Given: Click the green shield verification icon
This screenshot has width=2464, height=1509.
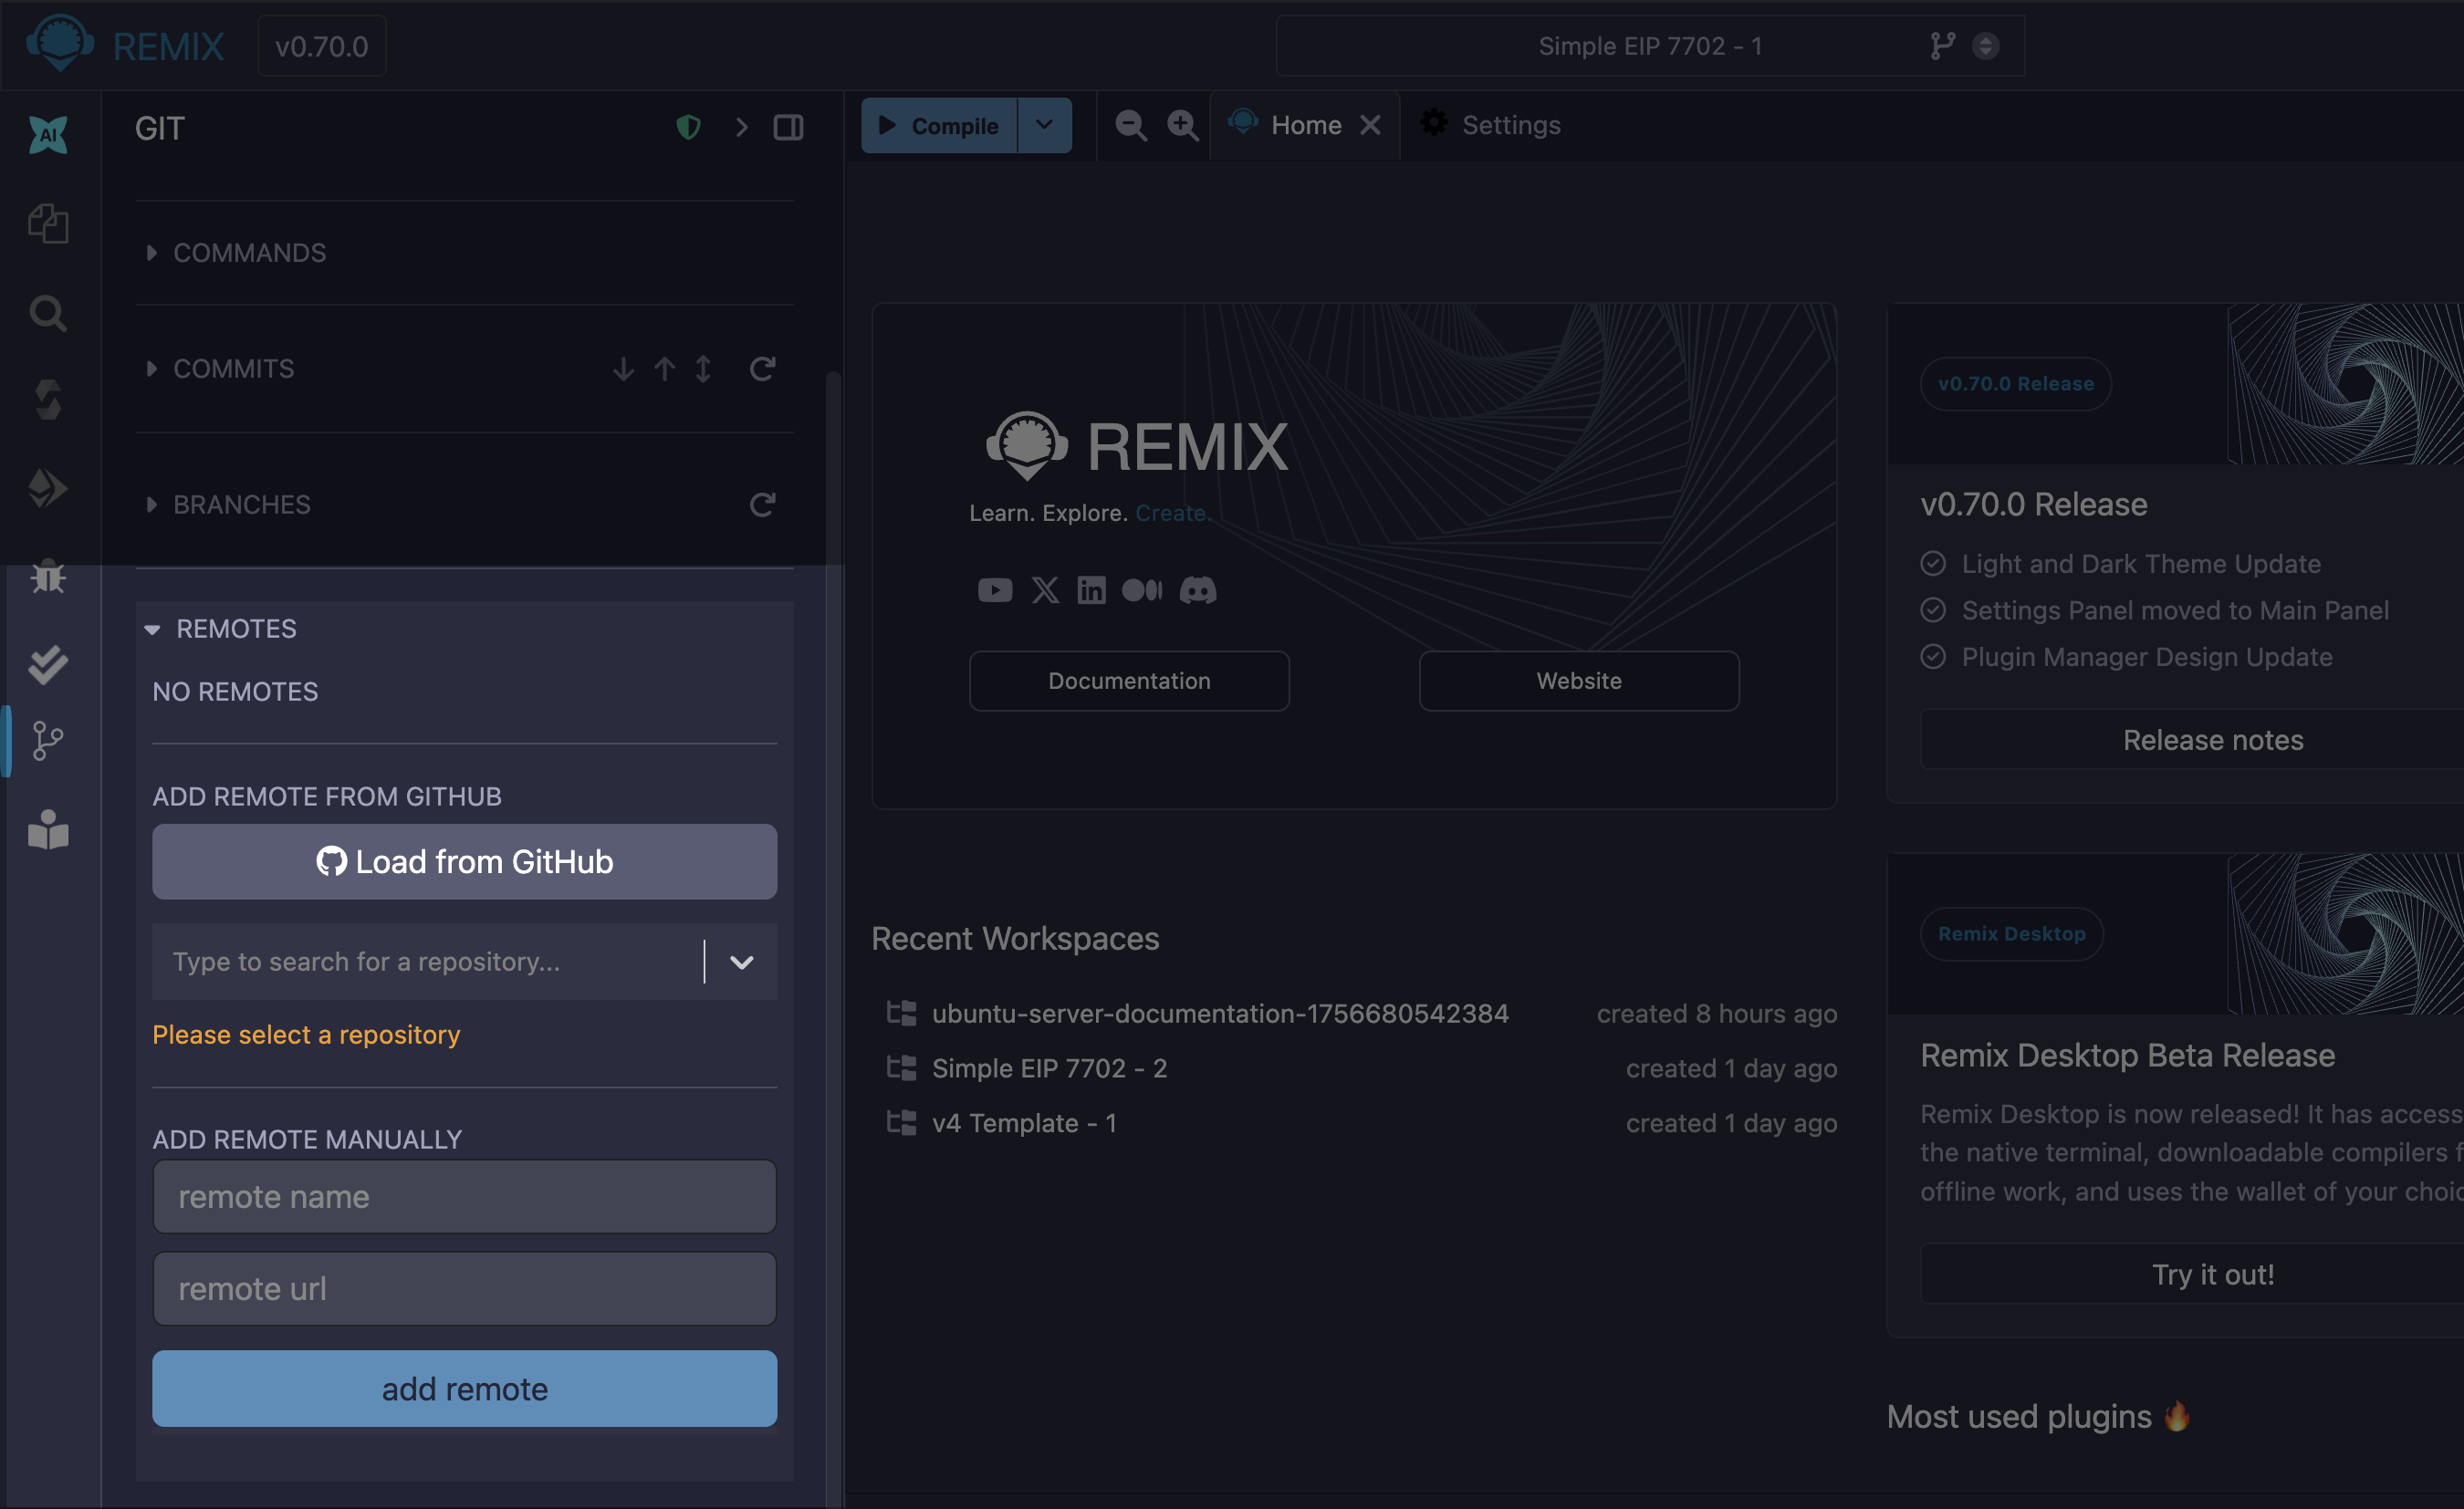Looking at the screenshot, I should pos(688,127).
